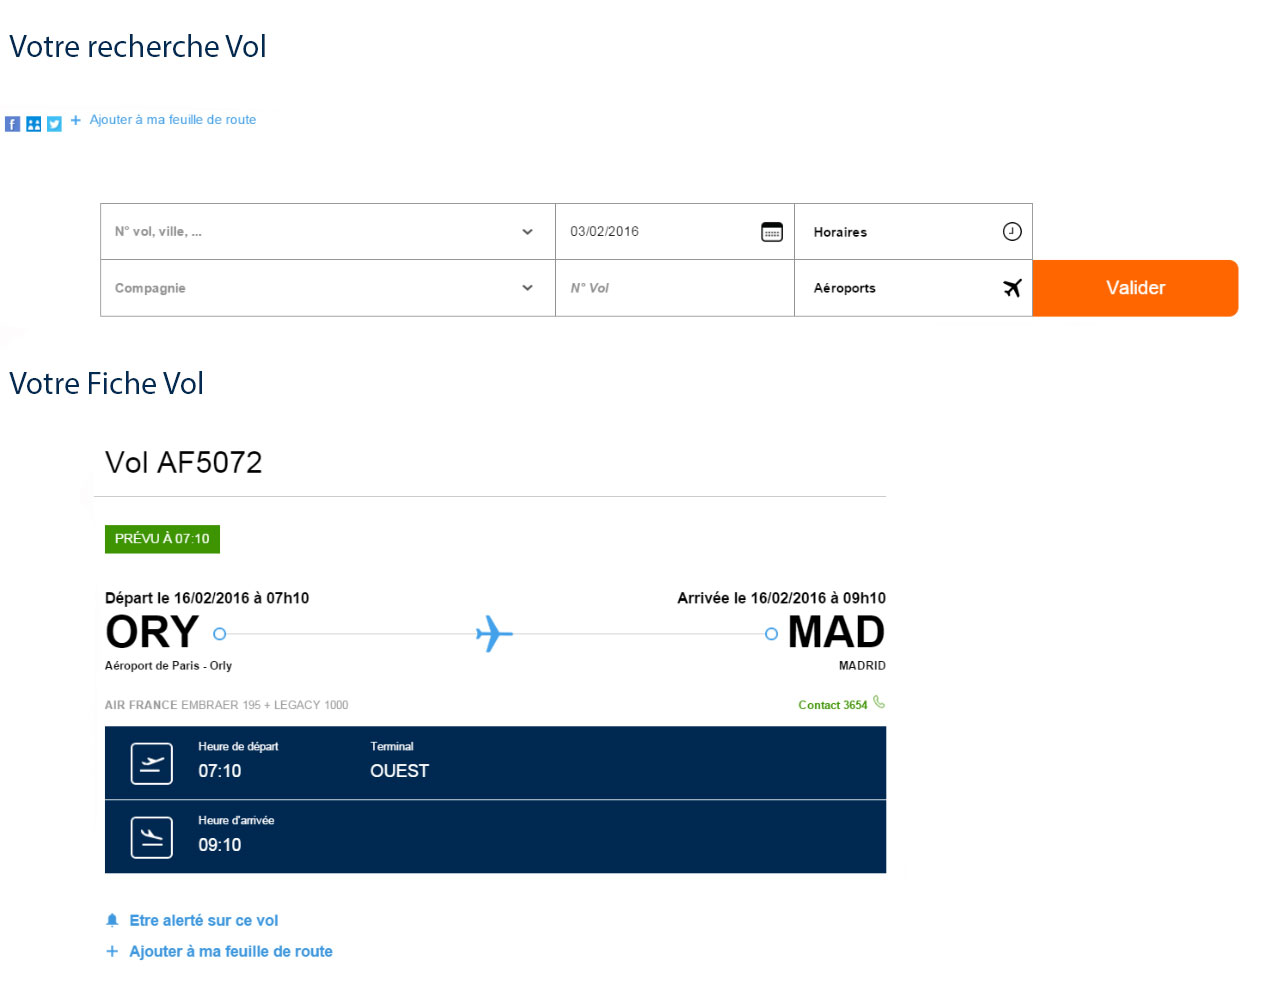Click the top Ajouter à ma feuille de route link
The width and height of the screenshot is (1261, 993).
172,120
